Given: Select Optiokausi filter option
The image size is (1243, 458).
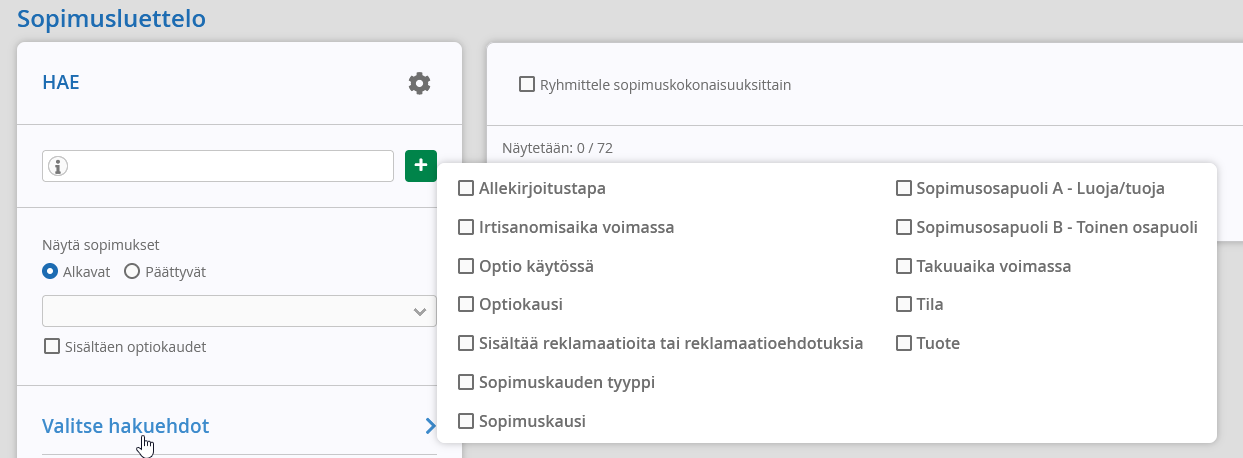Looking at the screenshot, I should point(465,304).
